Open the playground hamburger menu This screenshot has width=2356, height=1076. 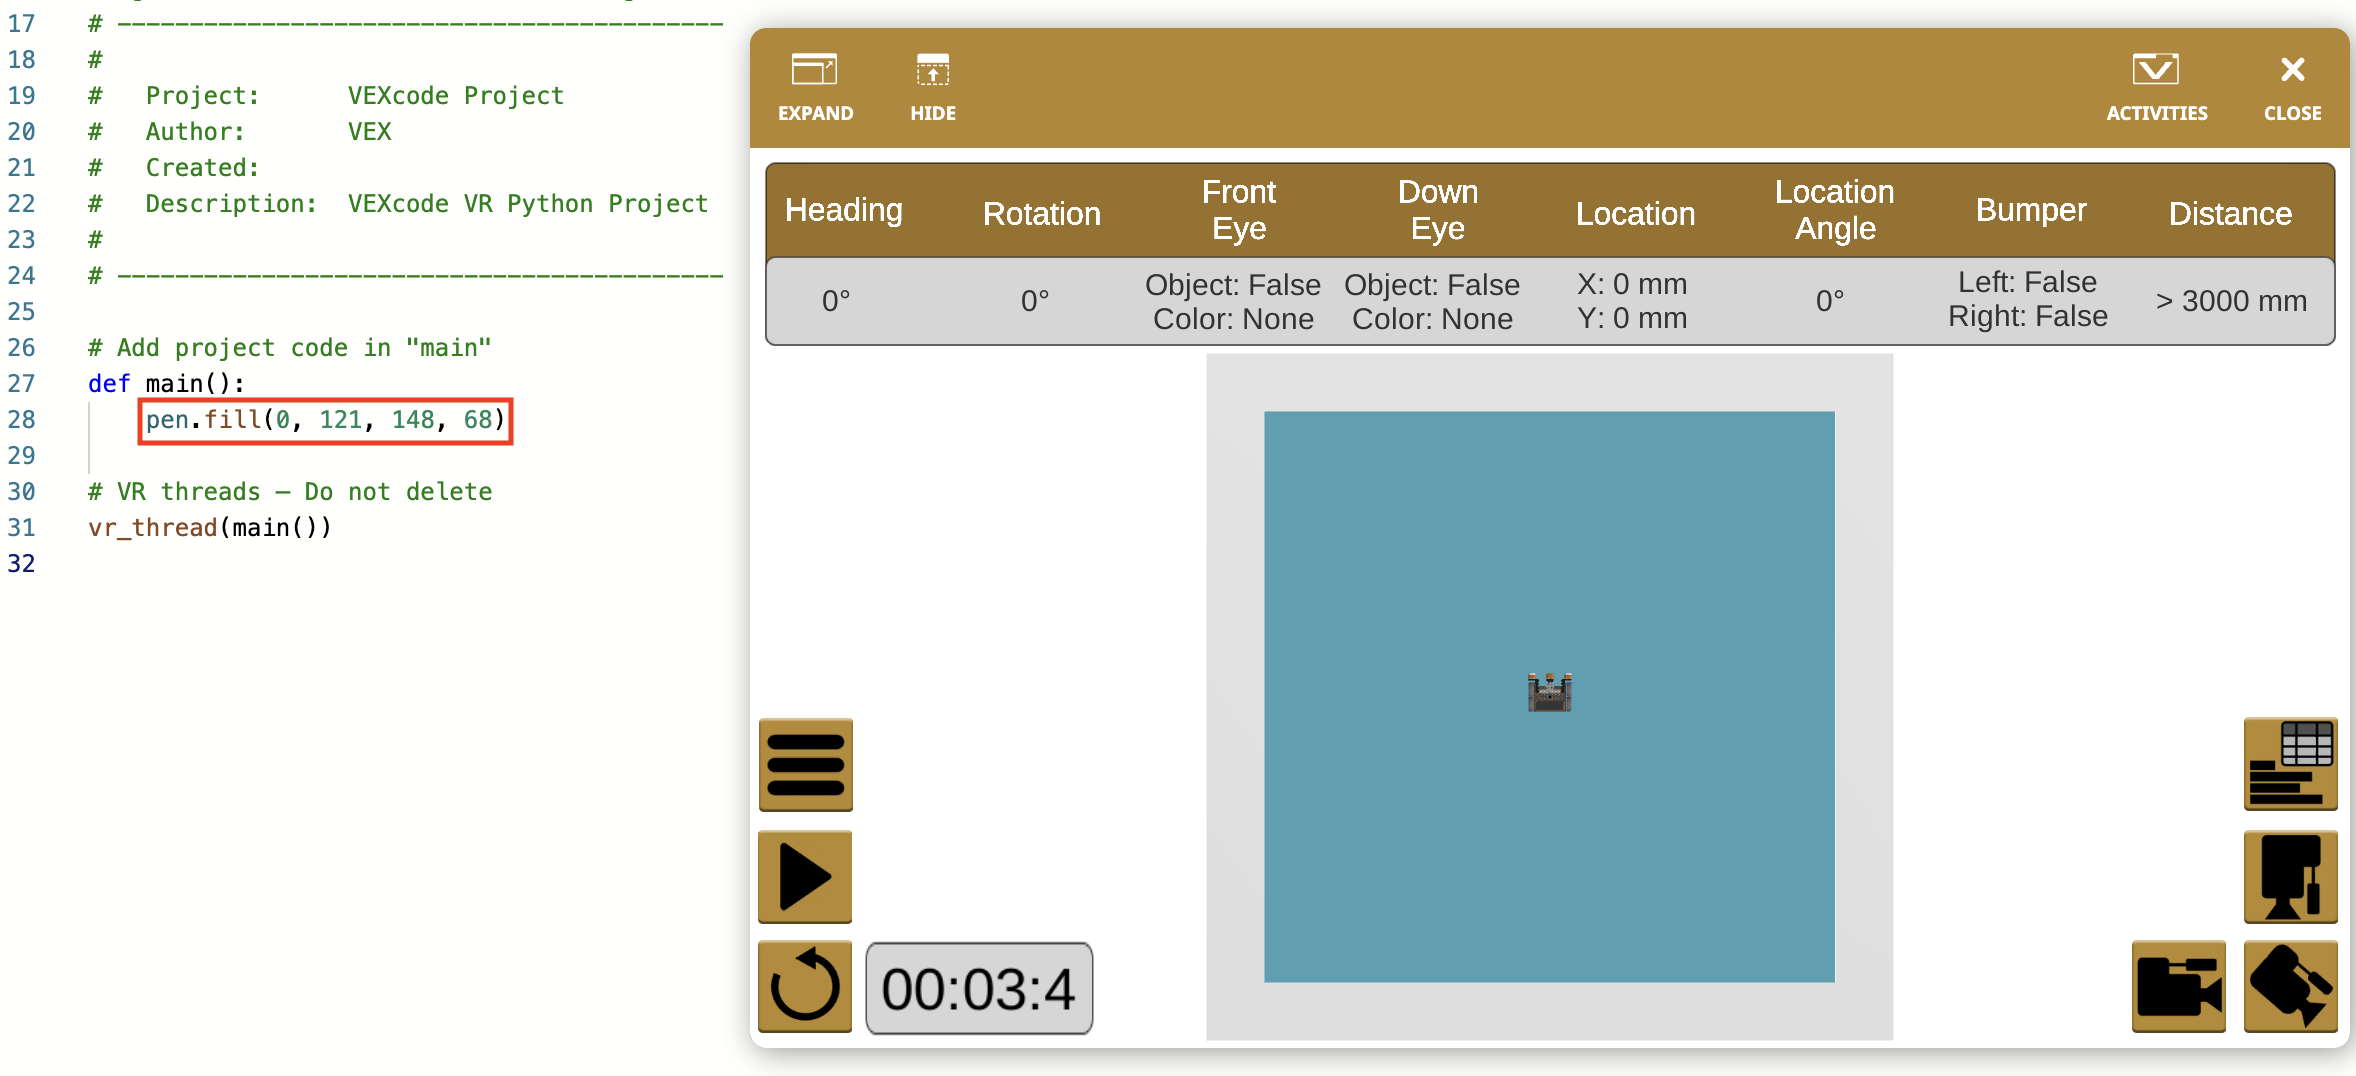[805, 765]
